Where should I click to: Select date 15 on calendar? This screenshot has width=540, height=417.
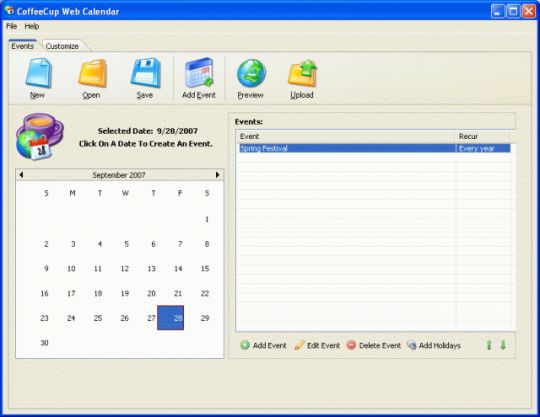pos(205,269)
